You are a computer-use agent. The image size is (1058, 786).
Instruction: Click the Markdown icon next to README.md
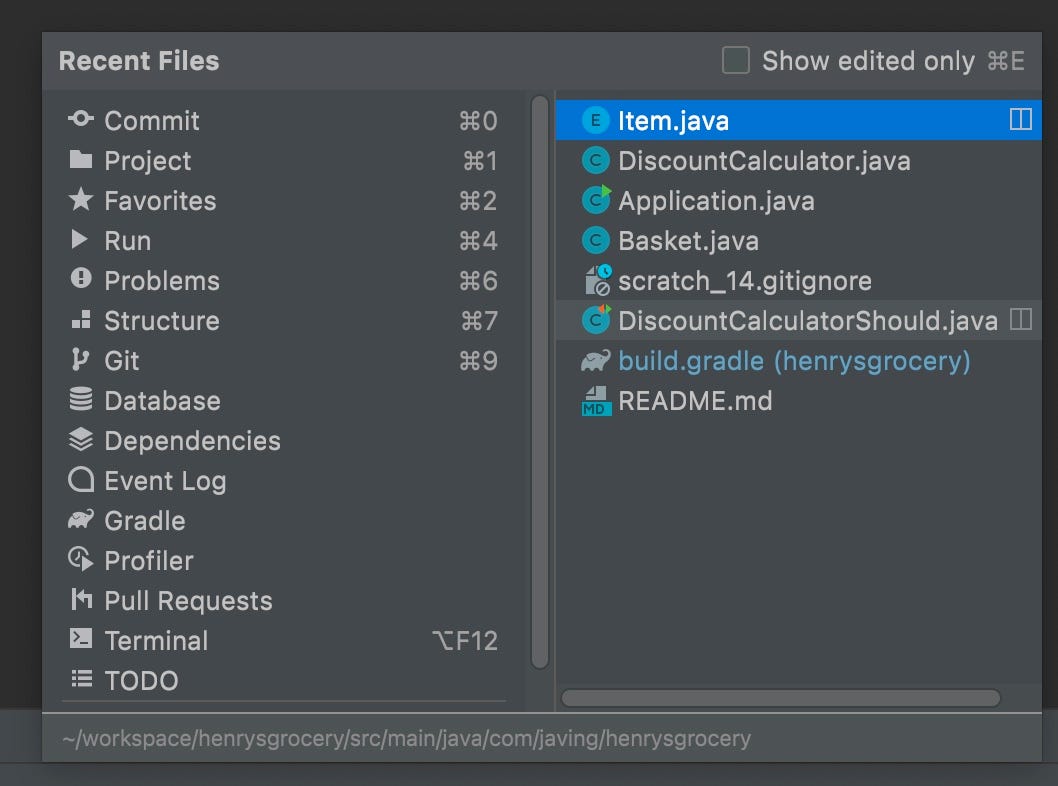595,400
